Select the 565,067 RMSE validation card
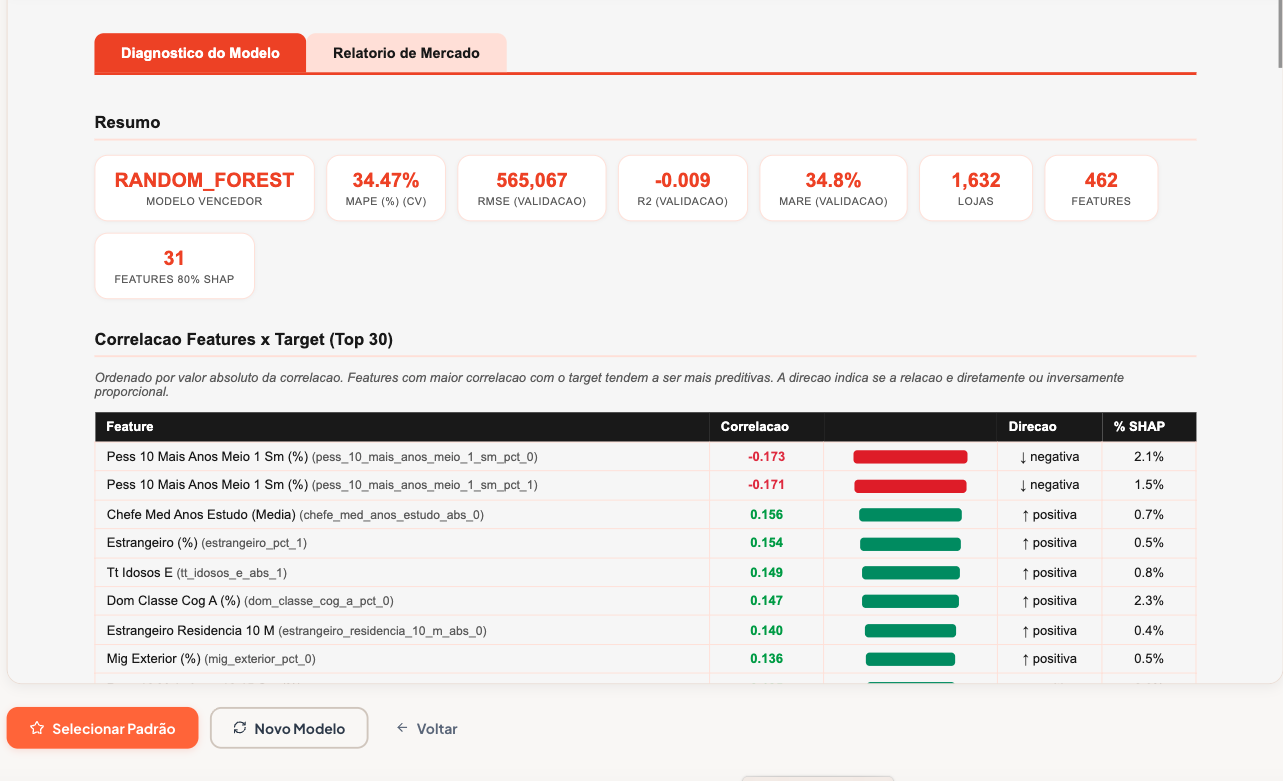This screenshot has height=781, width=1283. click(x=532, y=188)
